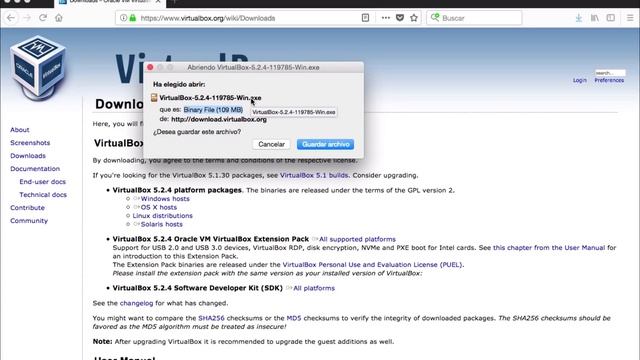Reload the page with the refresh icon

(x=43, y=18)
